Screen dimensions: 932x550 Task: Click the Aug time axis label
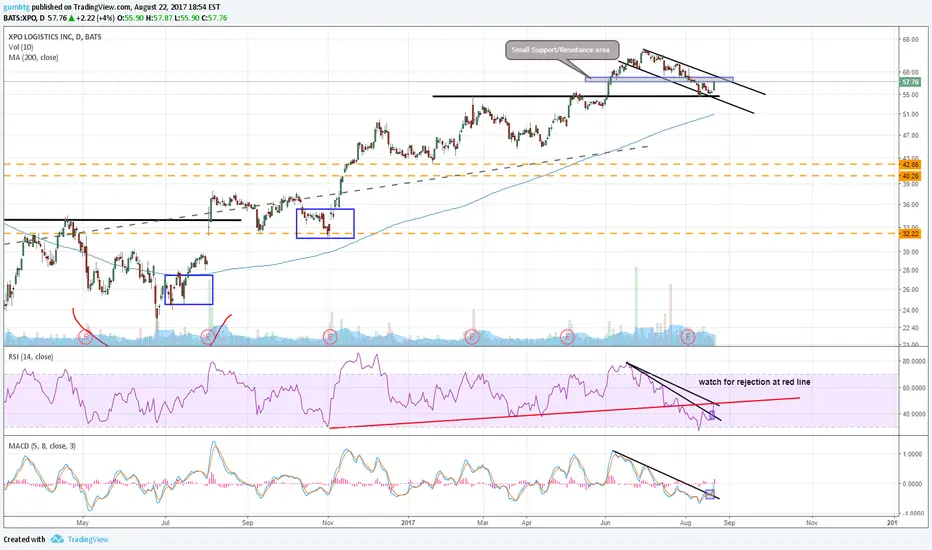coord(685,523)
